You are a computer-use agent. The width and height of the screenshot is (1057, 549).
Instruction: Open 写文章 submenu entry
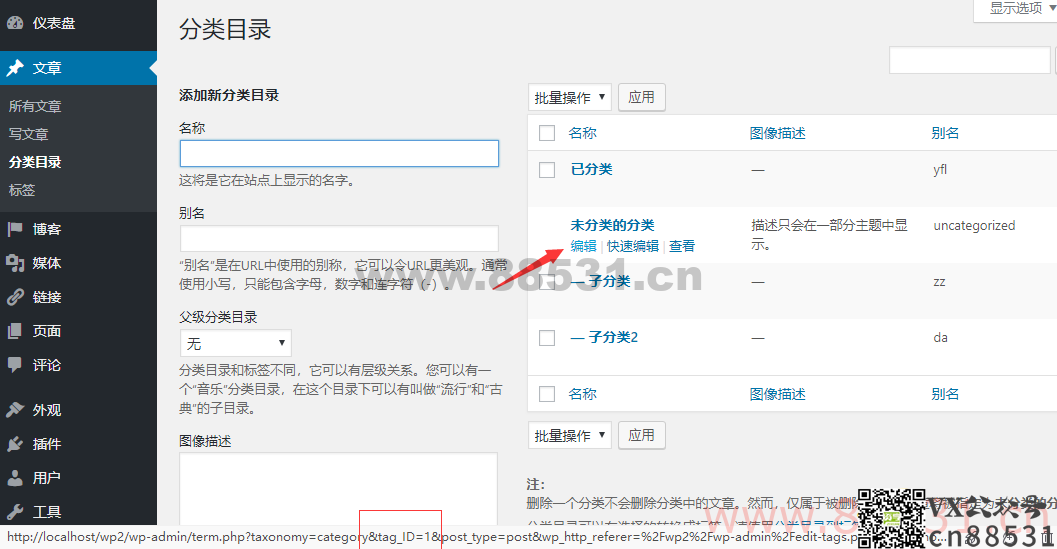pos(28,134)
